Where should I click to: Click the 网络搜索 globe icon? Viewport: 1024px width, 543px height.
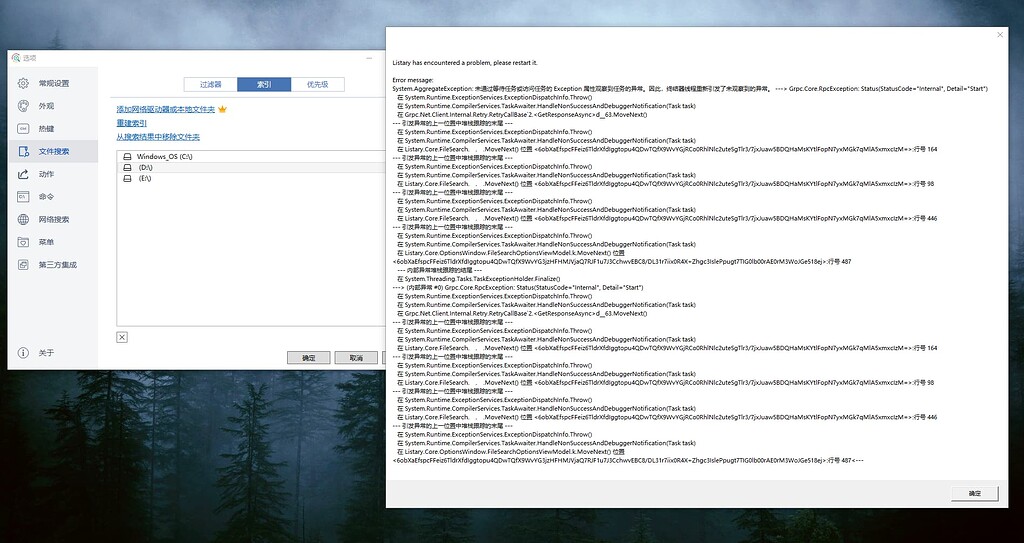pyautogui.click(x=23, y=220)
